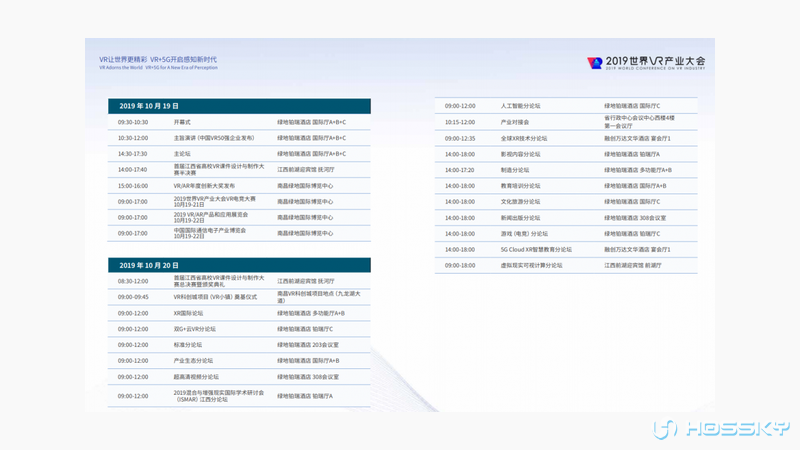Select '中国国际通信电子产业博览会' event
This screenshot has width=800, height=450.
tap(210, 231)
